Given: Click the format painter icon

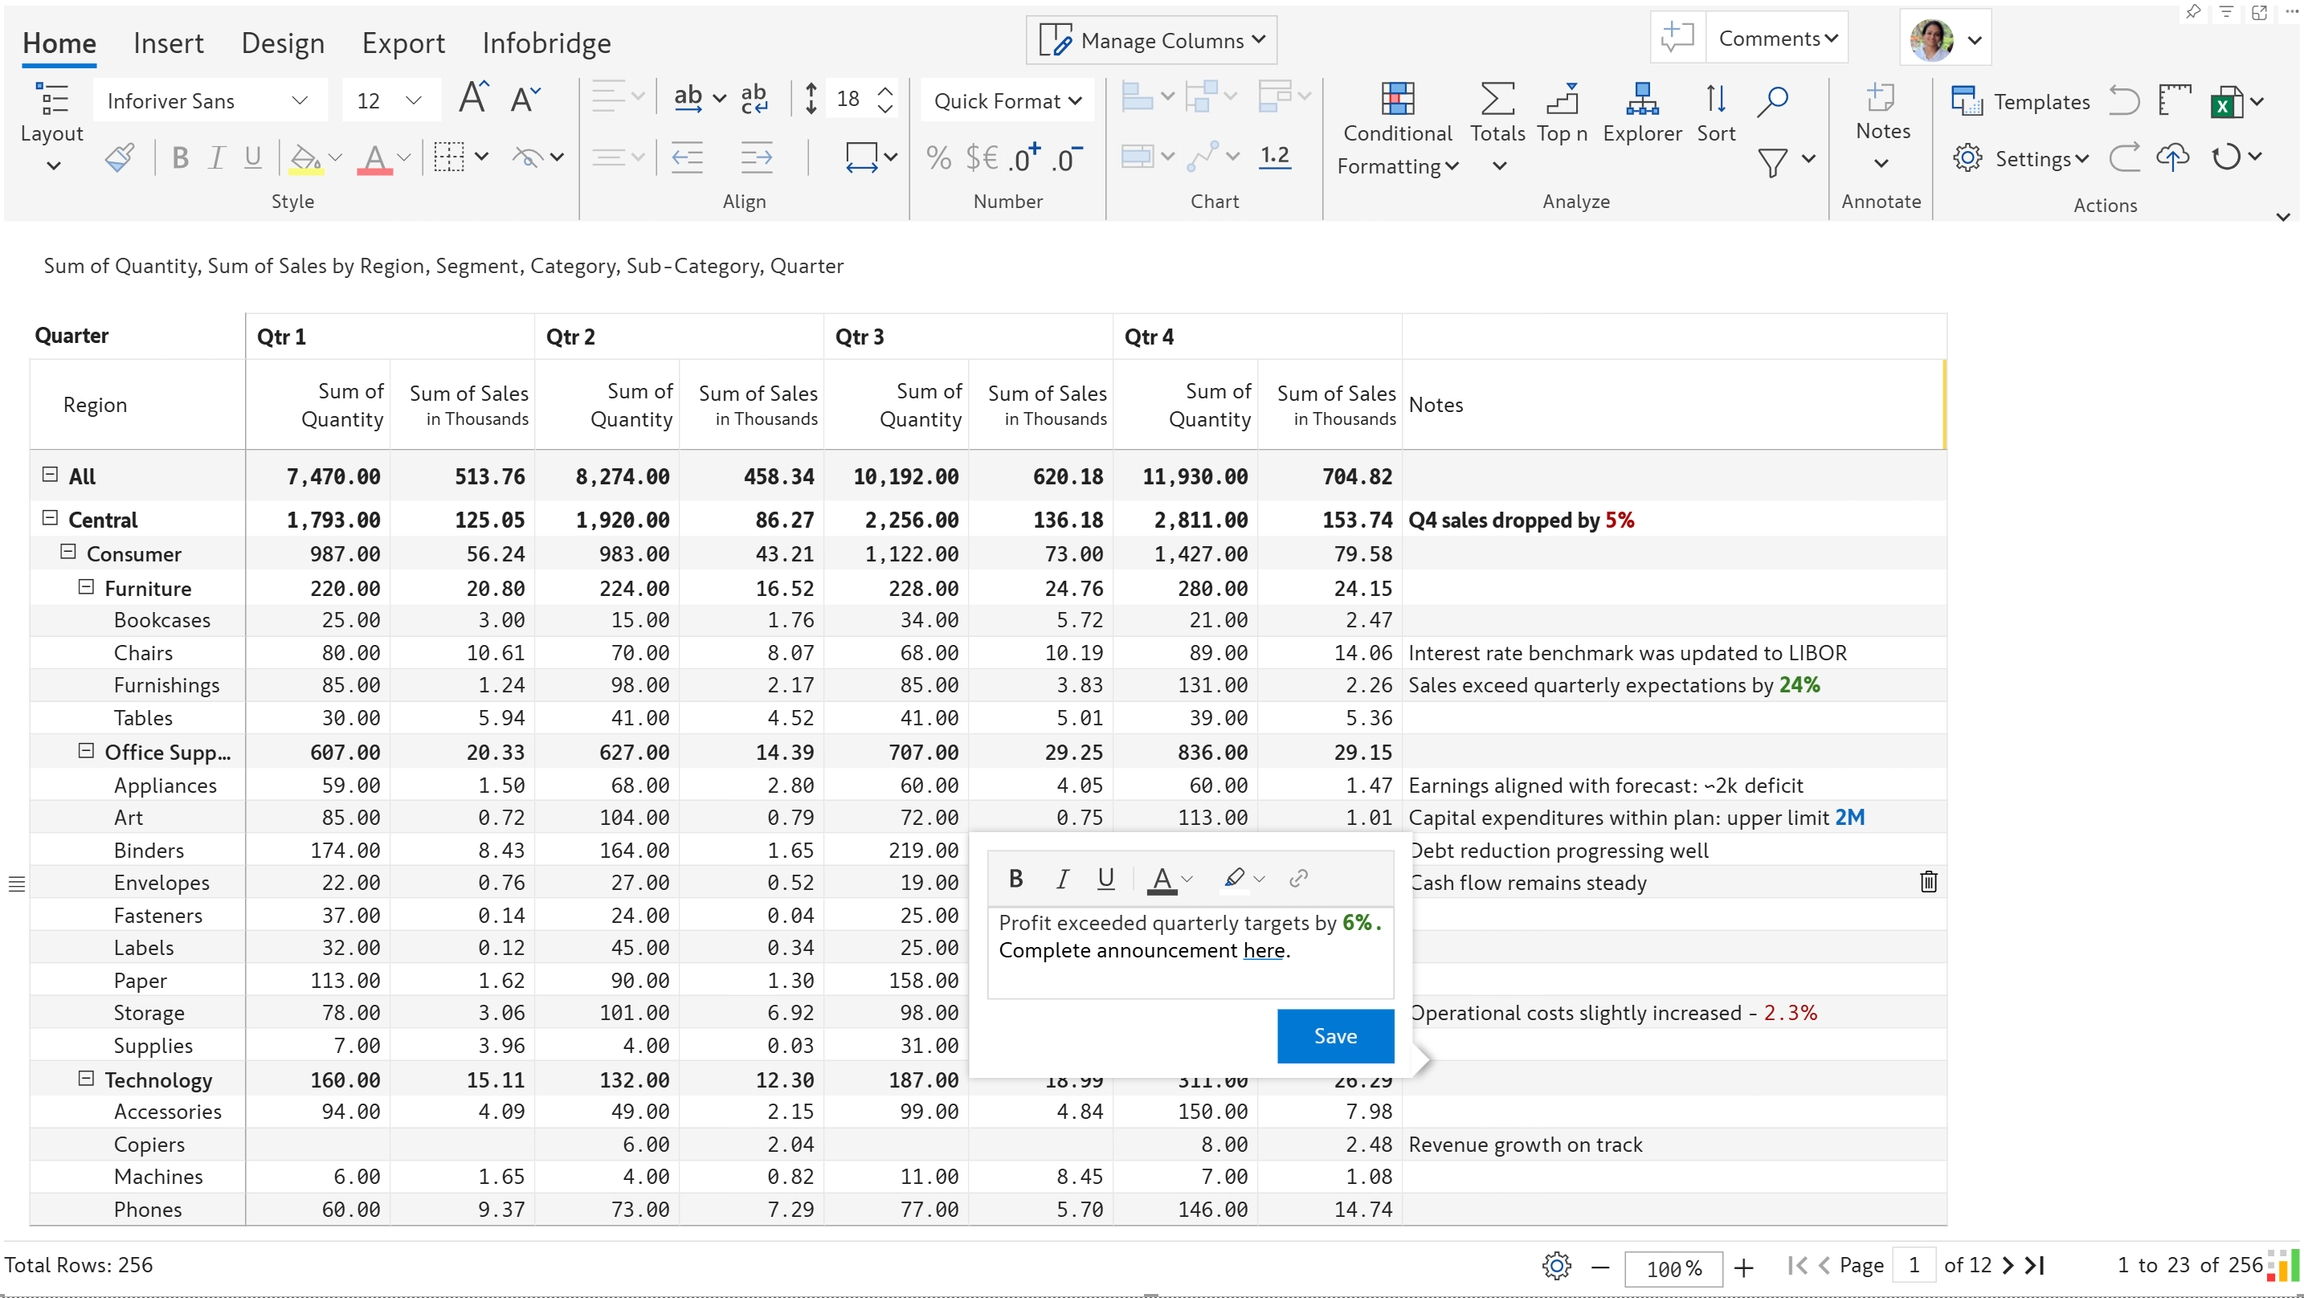Looking at the screenshot, I should [x=120, y=158].
